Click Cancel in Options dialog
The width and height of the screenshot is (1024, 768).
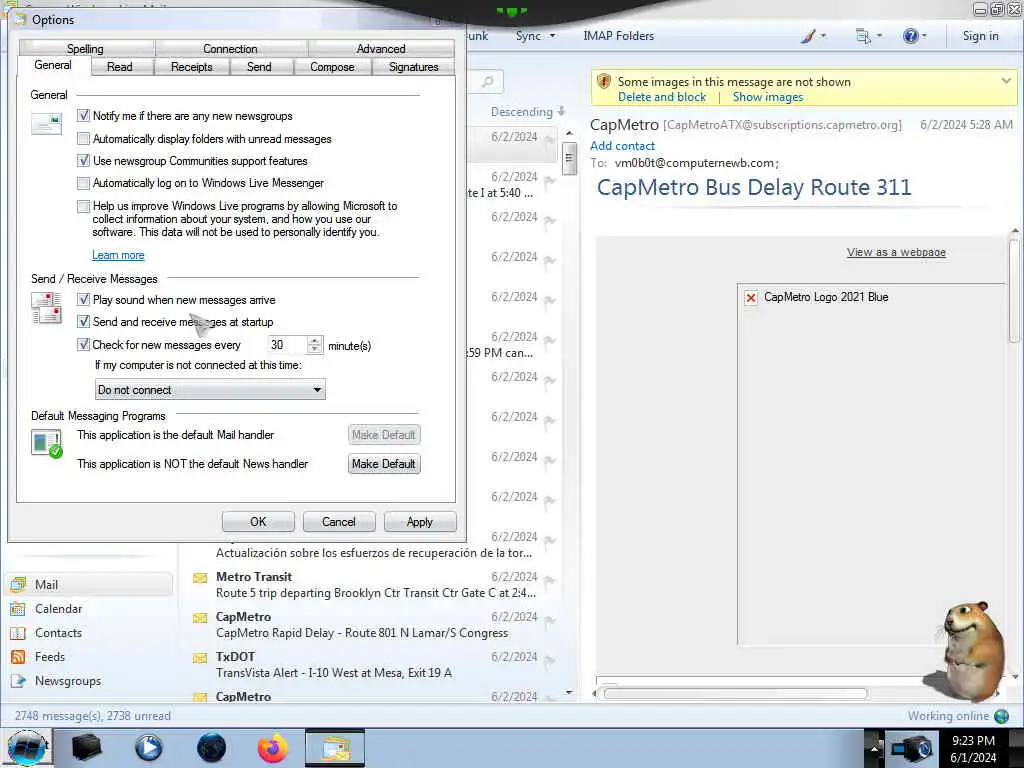[x=339, y=522]
